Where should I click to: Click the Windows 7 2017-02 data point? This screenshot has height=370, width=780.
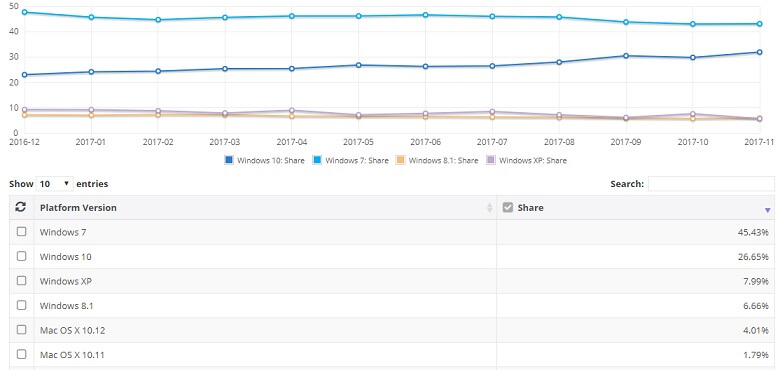(158, 20)
